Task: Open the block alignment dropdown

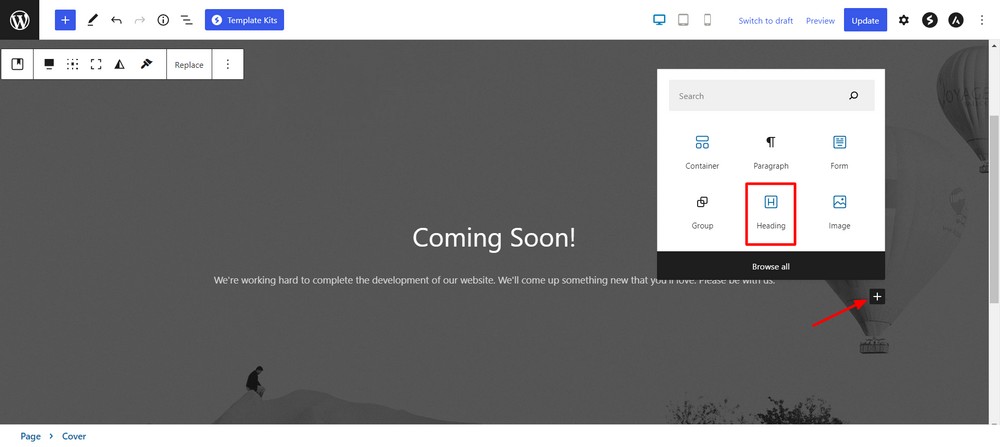Action: tap(49, 64)
